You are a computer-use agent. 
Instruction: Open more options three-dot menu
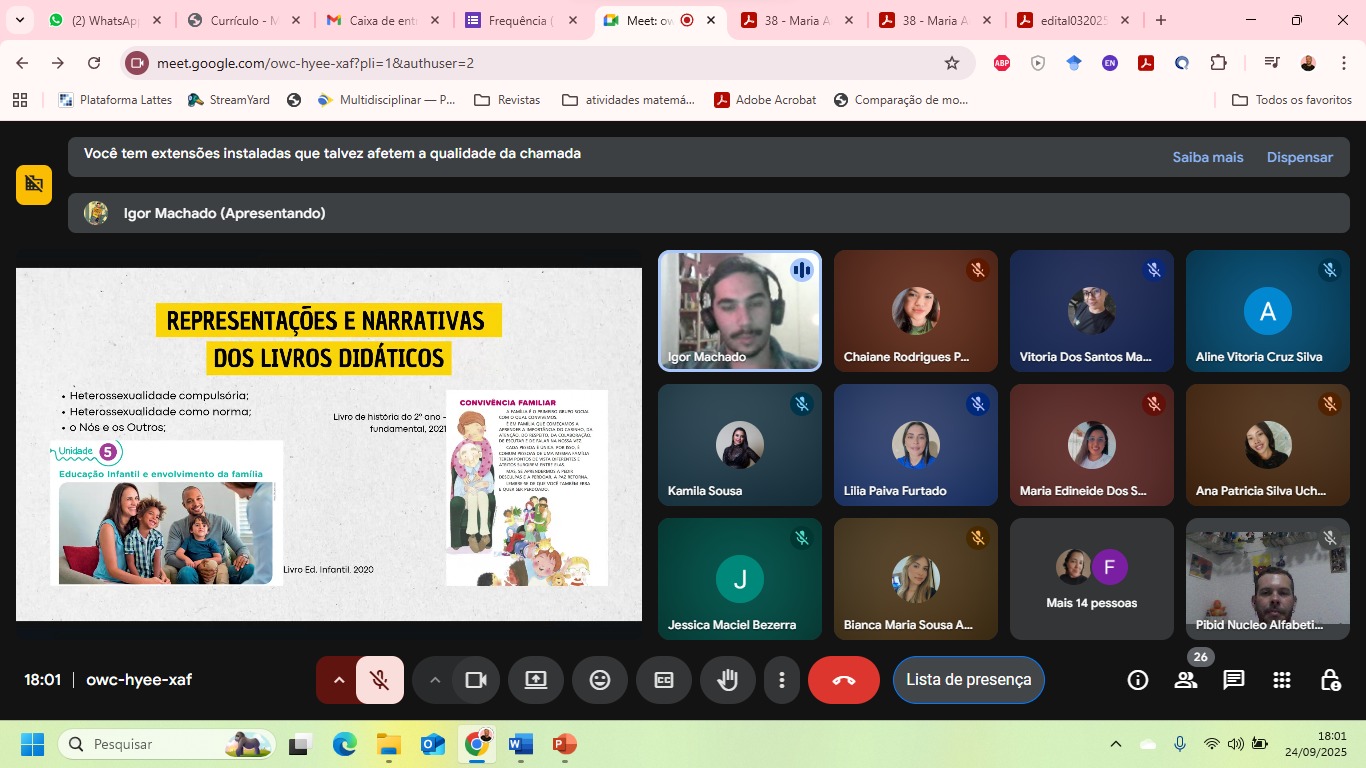781,680
